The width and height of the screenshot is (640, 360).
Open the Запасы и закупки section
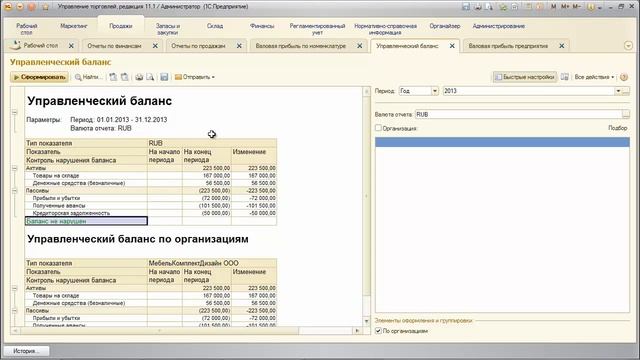[x=168, y=29]
